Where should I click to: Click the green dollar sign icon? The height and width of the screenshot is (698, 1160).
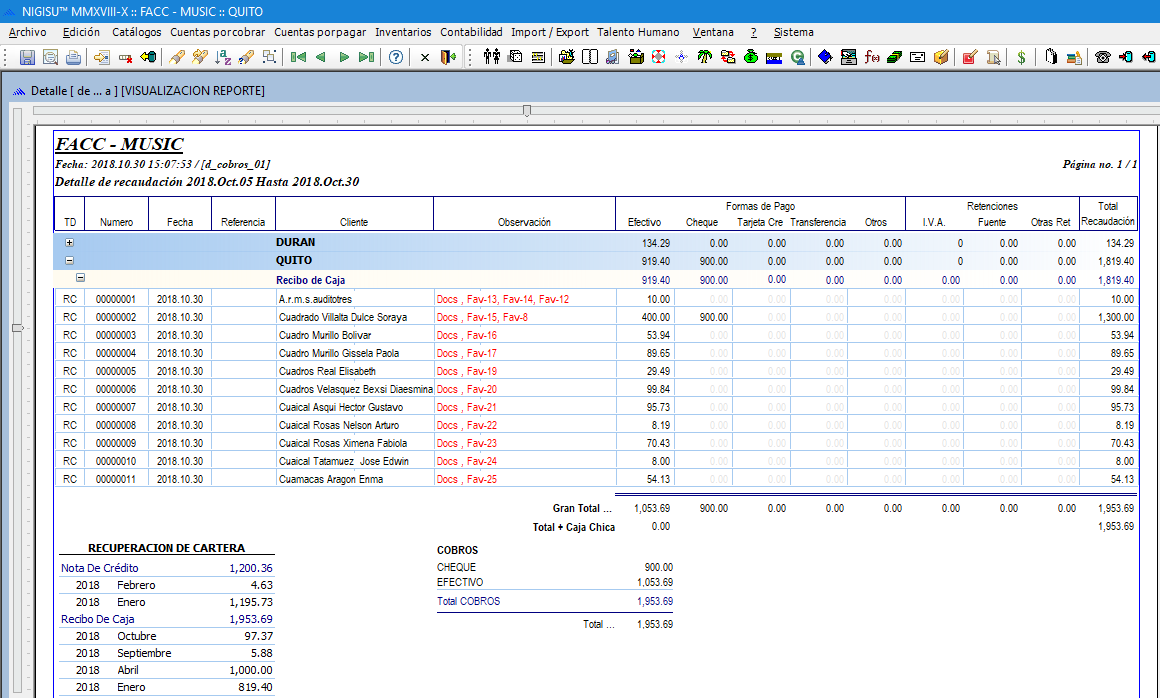coord(1021,57)
